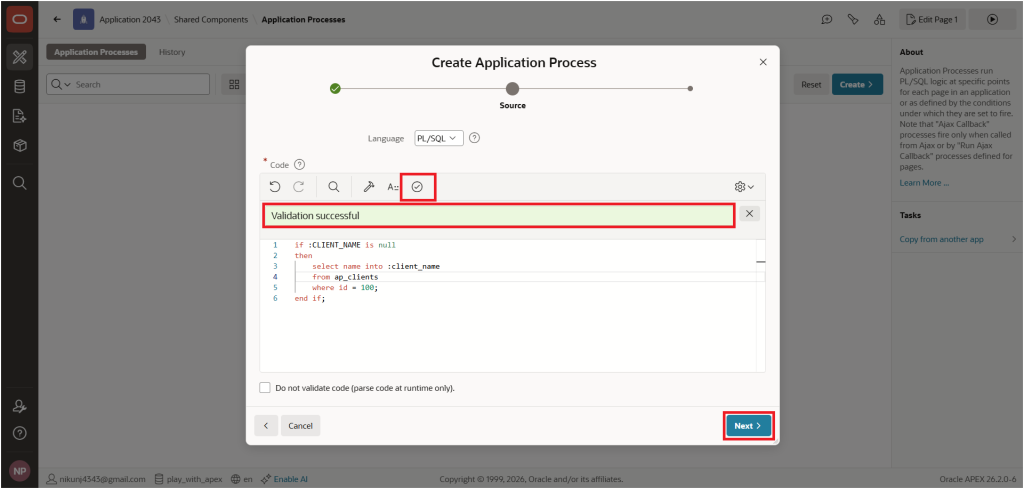Image resolution: width=1024 pixels, height=489 pixels.
Task: Expand the code editor settings gear menu
Action: (744, 187)
